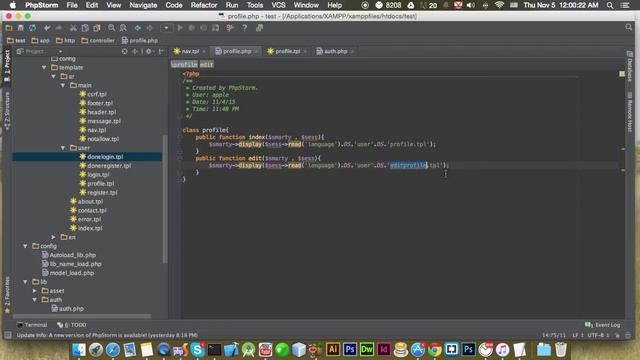This screenshot has height=360, width=640.
Task: Click the Copy toolbar icon
Action: click(x=85, y=28)
